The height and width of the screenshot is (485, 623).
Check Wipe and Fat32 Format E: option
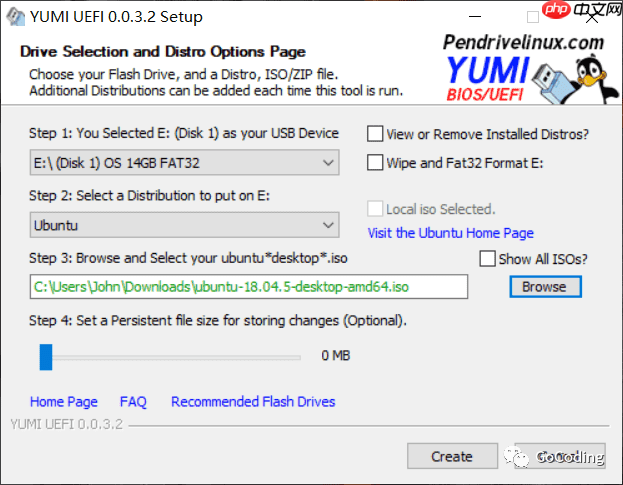(x=375, y=162)
